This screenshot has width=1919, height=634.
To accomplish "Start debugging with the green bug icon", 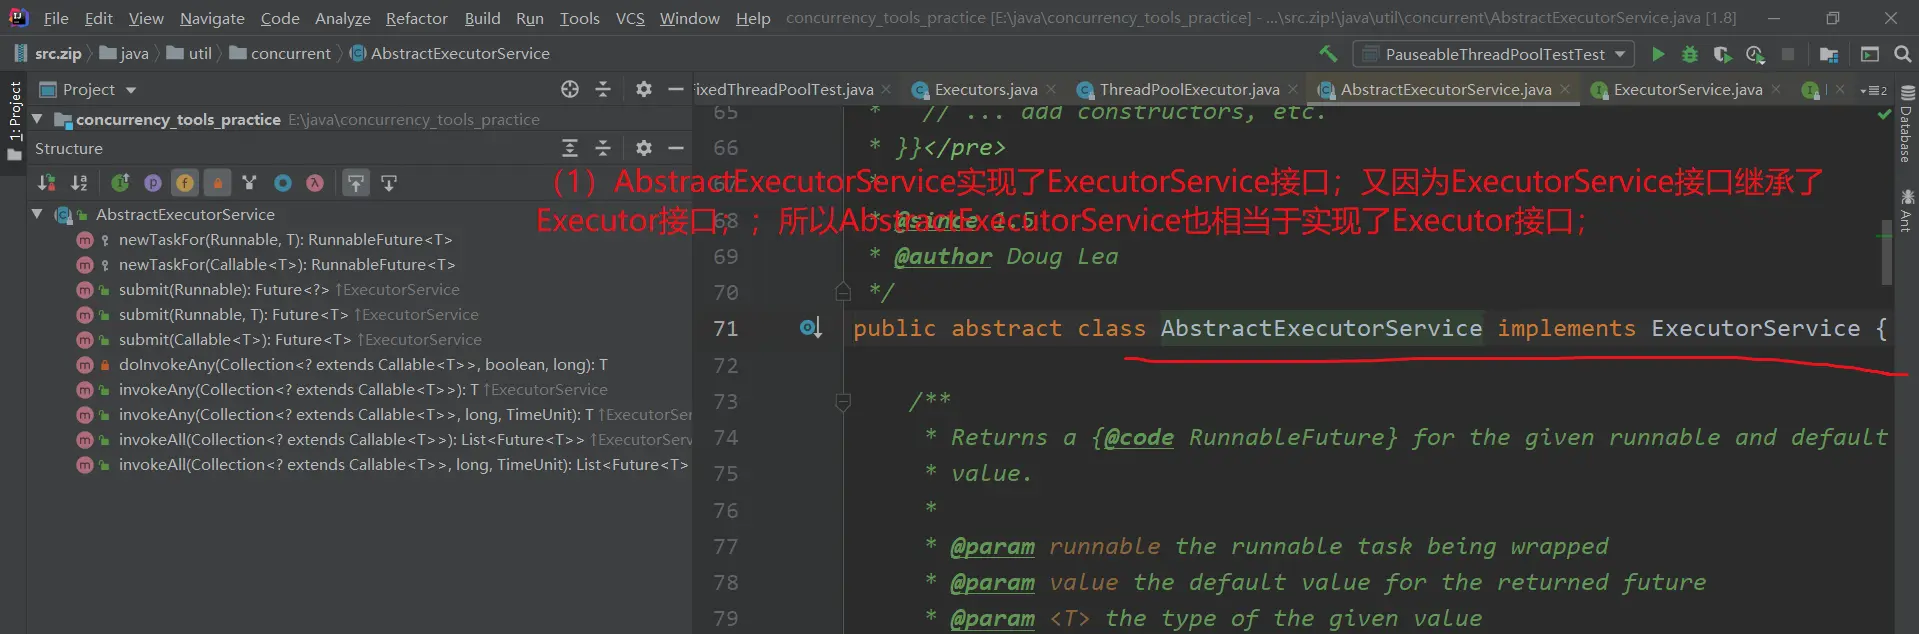I will (x=1690, y=54).
